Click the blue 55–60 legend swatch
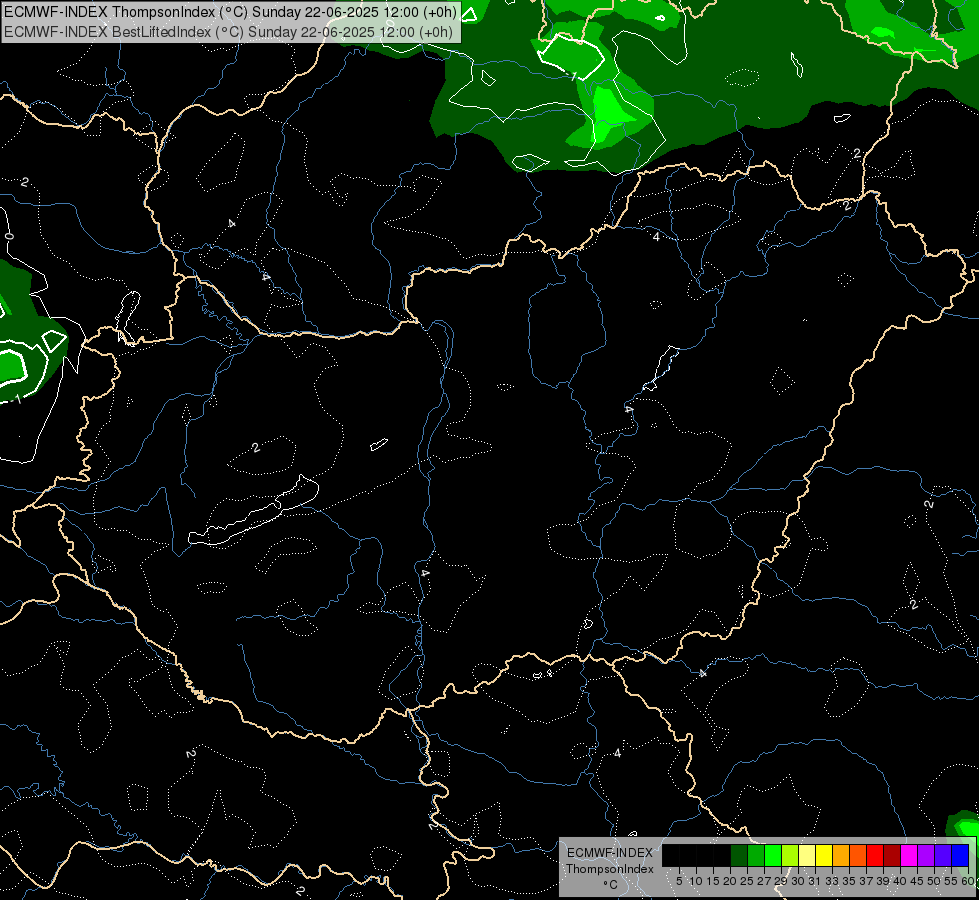 (960, 855)
